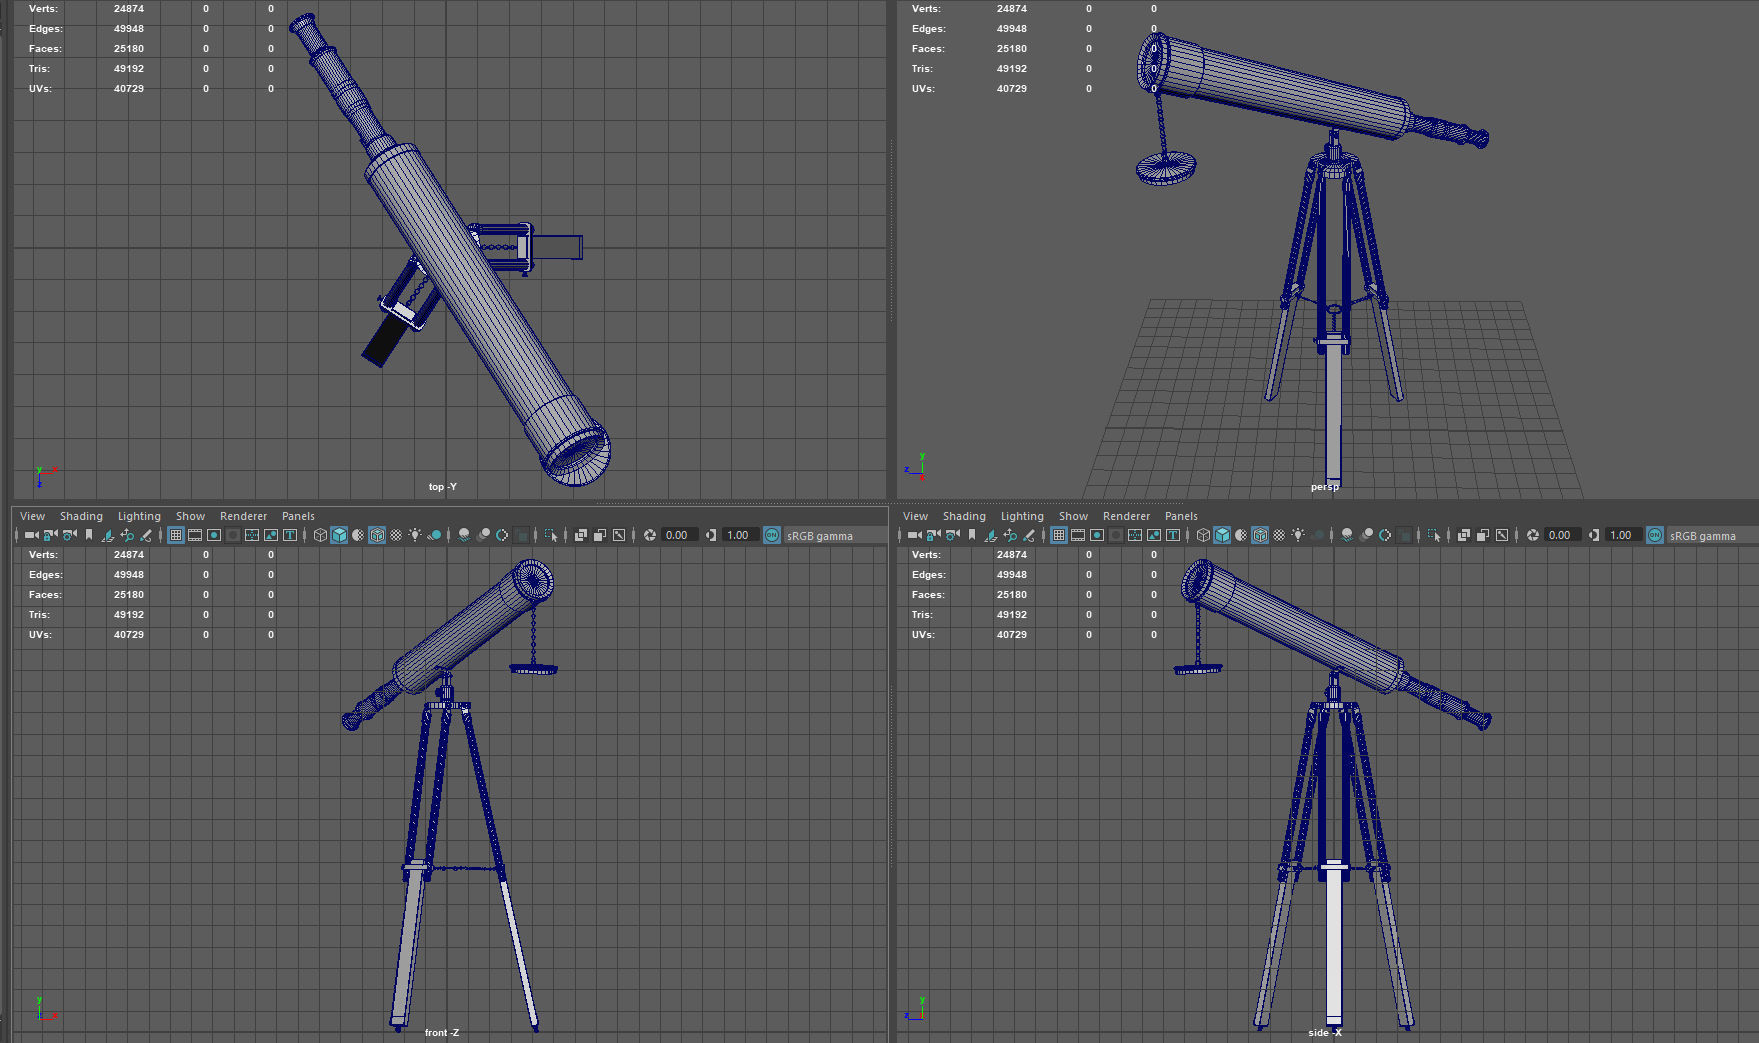Click the 'persp' viewport label
The width and height of the screenshot is (1759, 1043).
pos(1324,487)
